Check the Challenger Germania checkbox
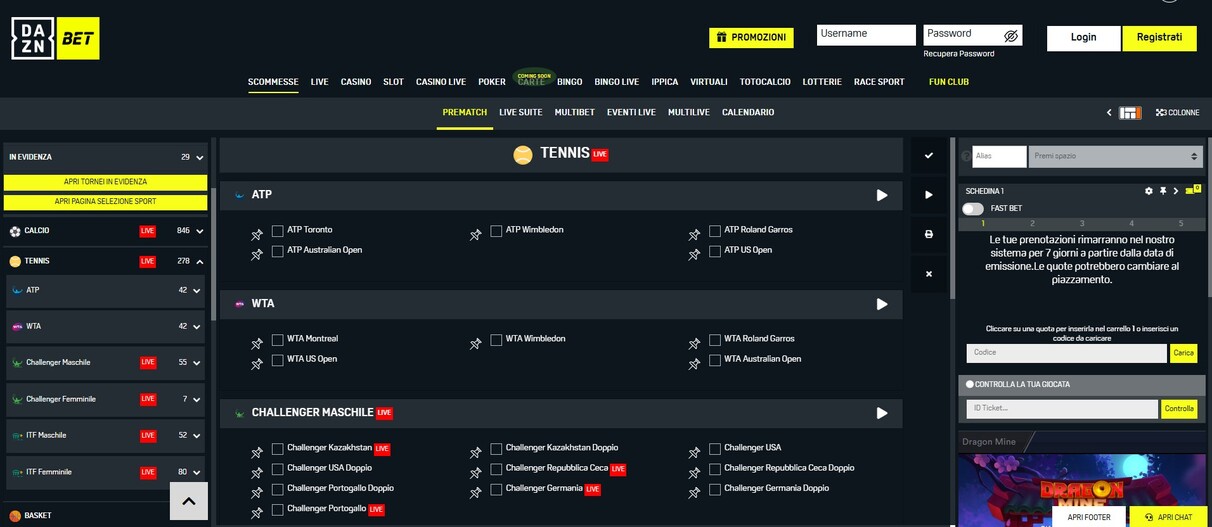1212x527 pixels. (496, 490)
